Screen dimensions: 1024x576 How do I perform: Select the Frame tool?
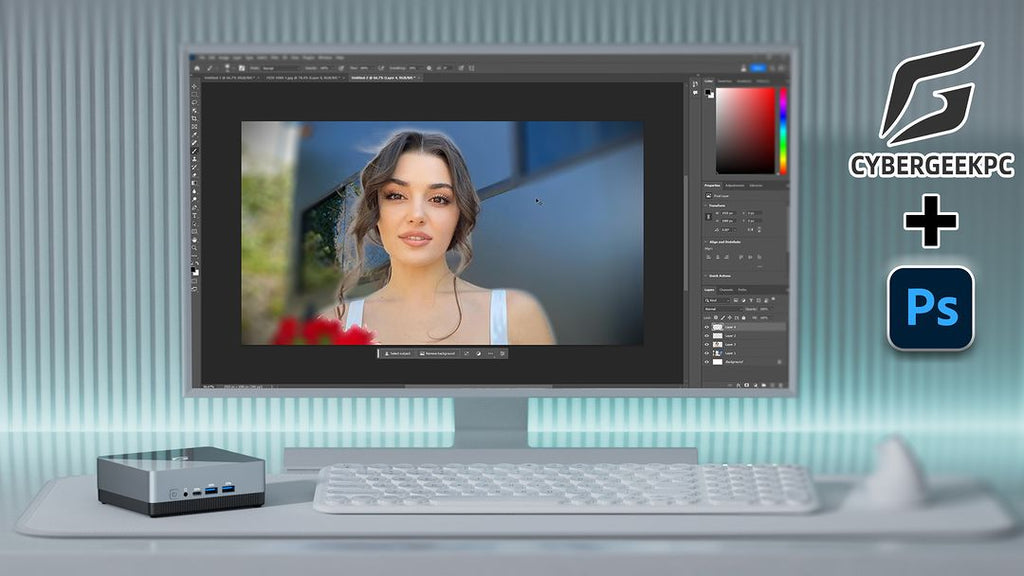click(x=195, y=126)
